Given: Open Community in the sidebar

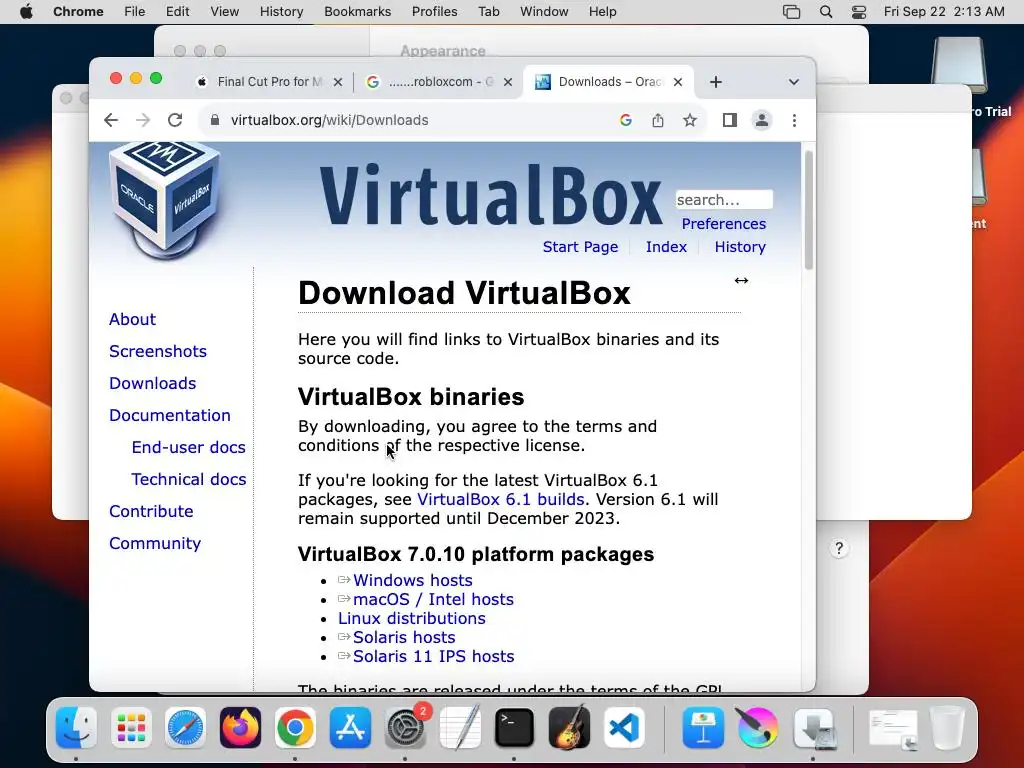Looking at the screenshot, I should point(155,543).
